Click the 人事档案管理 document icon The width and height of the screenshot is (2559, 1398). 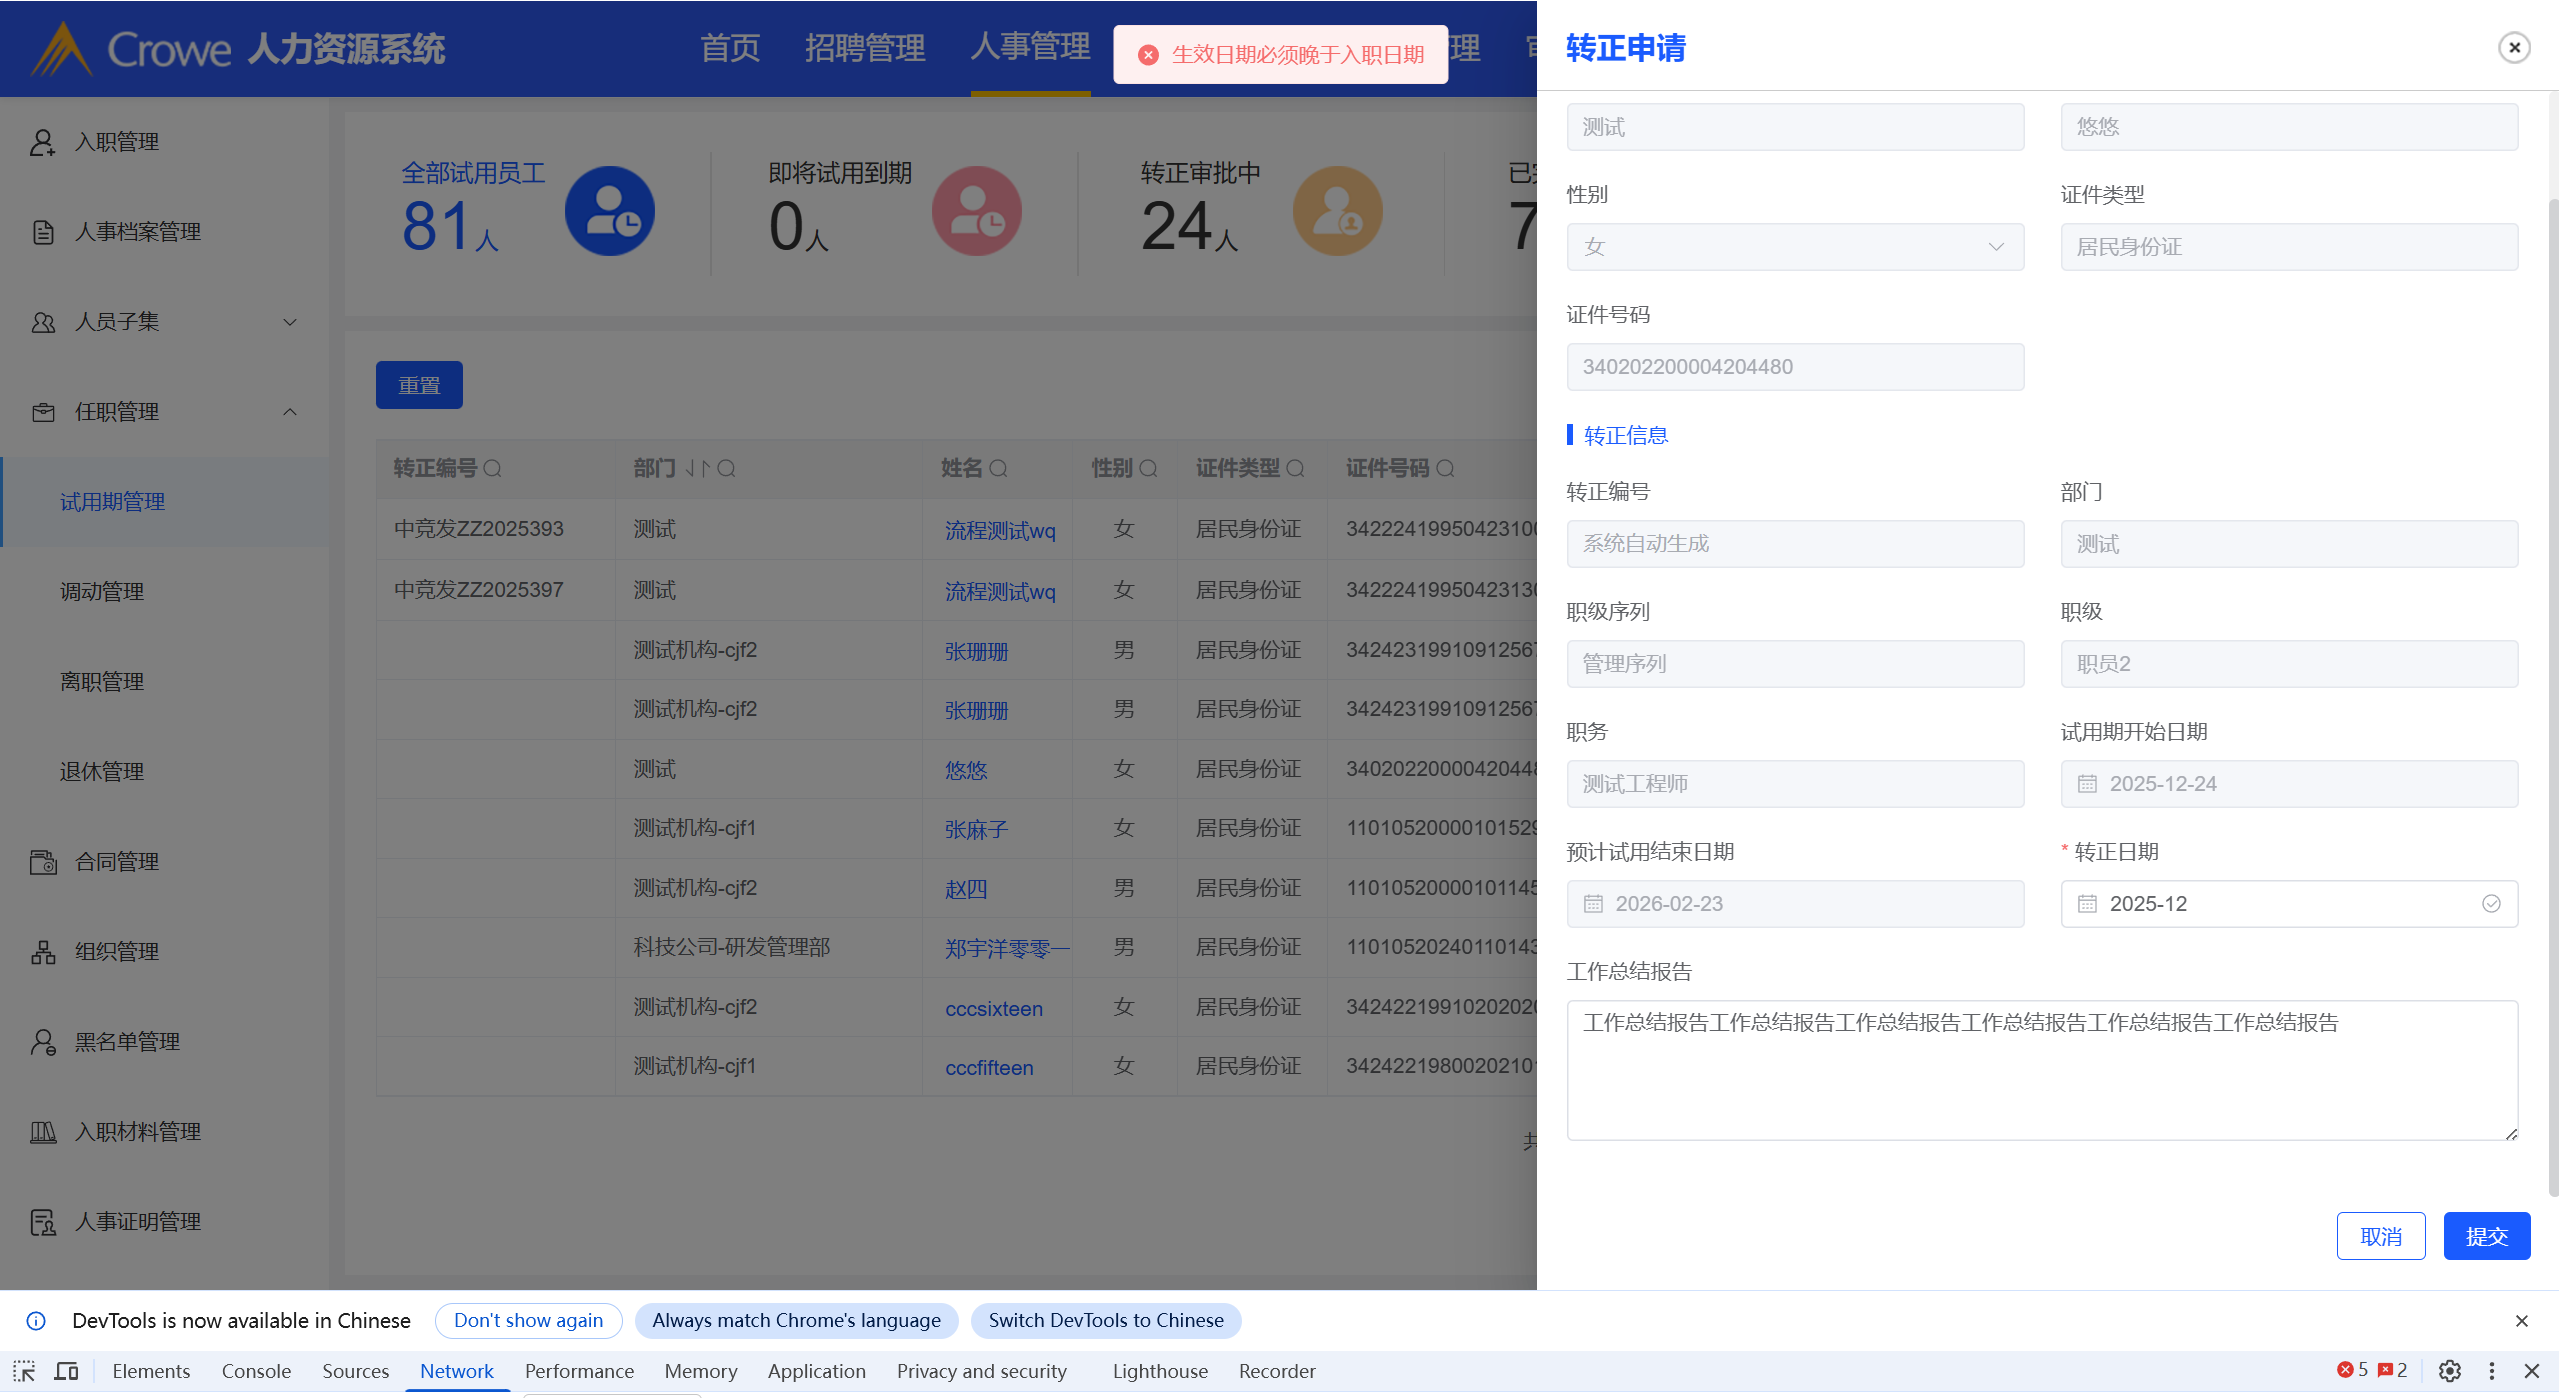[42, 232]
